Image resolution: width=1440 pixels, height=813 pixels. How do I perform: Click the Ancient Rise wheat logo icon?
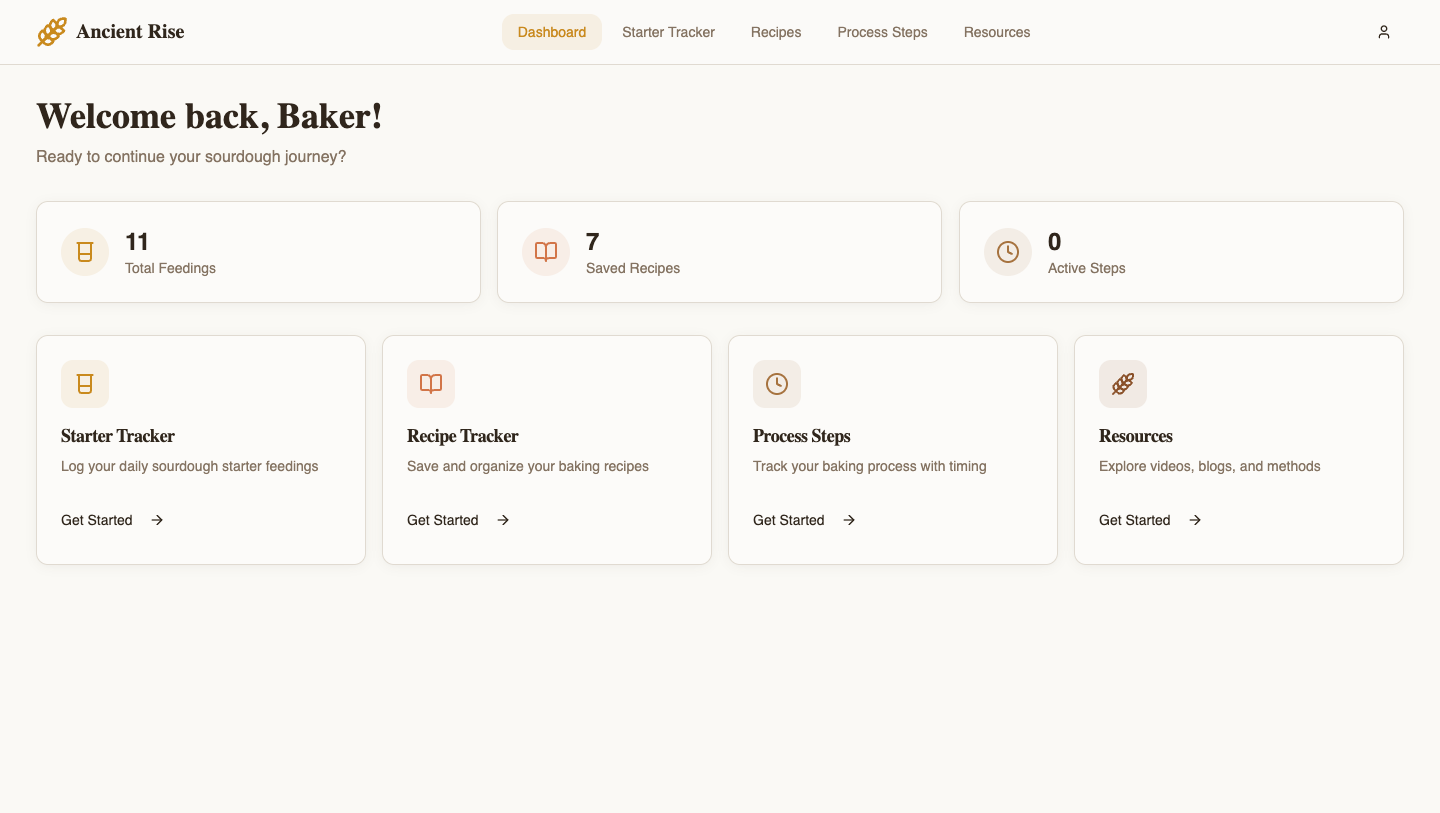pyautogui.click(x=52, y=32)
